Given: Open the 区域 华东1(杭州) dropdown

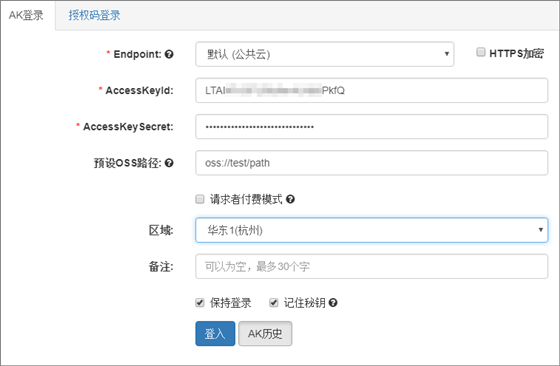Looking at the screenshot, I should (371, 230).
